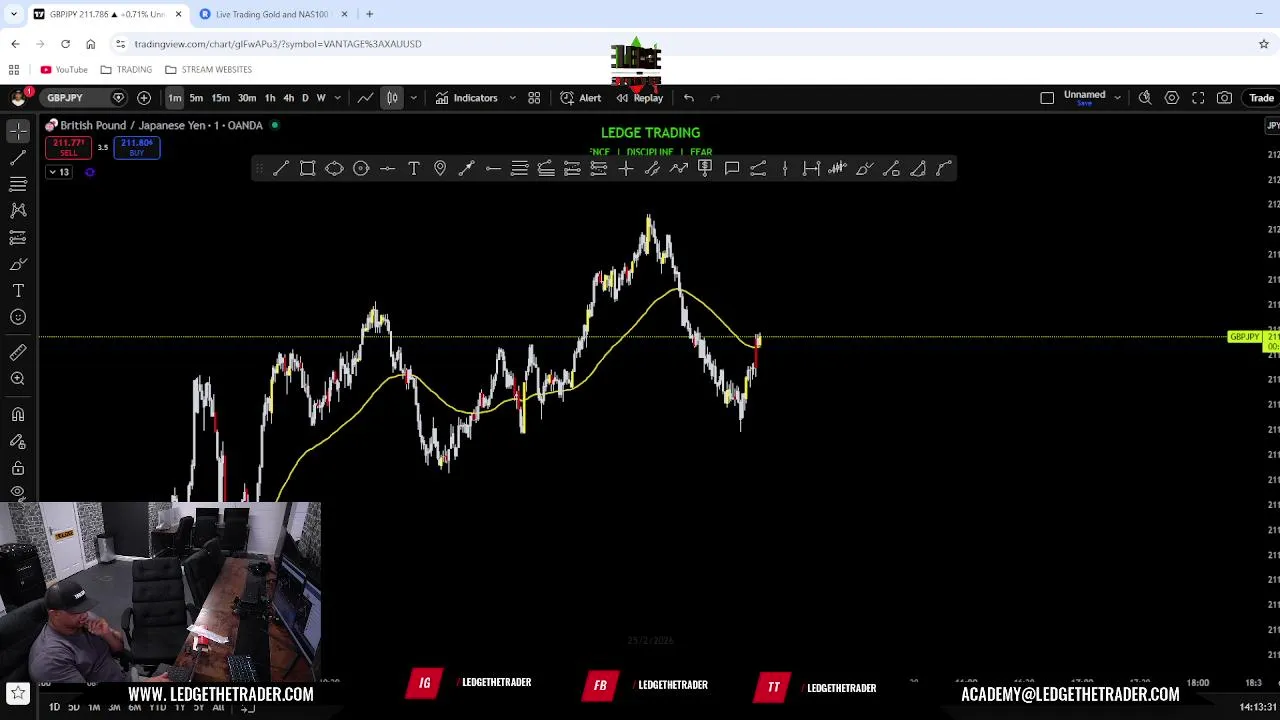Select the text tool in left sidebar
The image size is (1280, 720).
[18, 290]
